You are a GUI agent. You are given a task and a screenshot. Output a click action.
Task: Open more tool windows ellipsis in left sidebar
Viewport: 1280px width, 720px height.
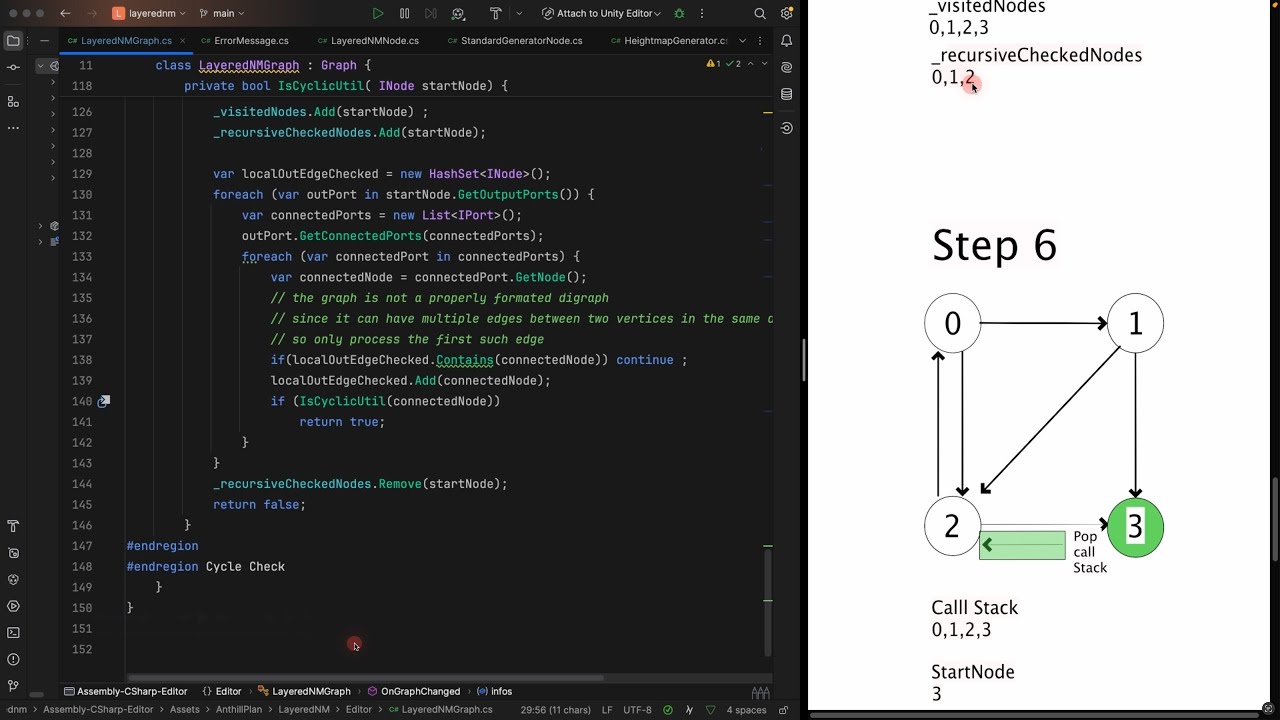coord(13,127)
